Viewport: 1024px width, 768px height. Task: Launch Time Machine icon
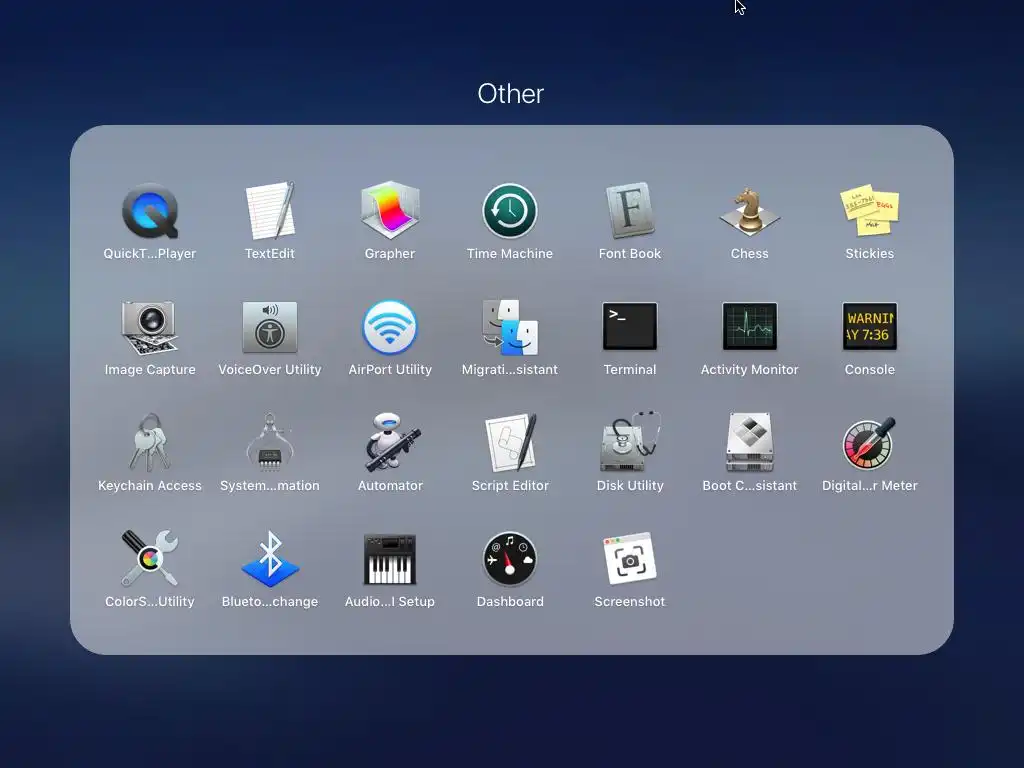click(510, 211)
